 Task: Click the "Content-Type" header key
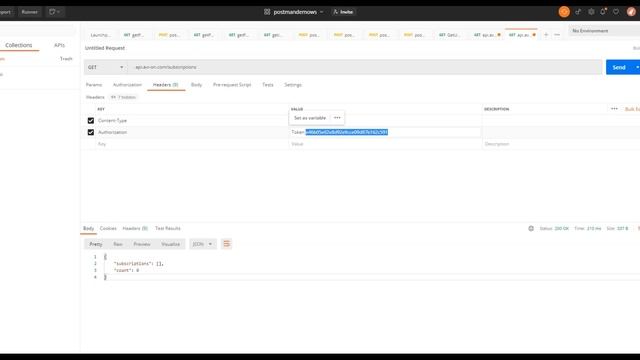(112, 120)
